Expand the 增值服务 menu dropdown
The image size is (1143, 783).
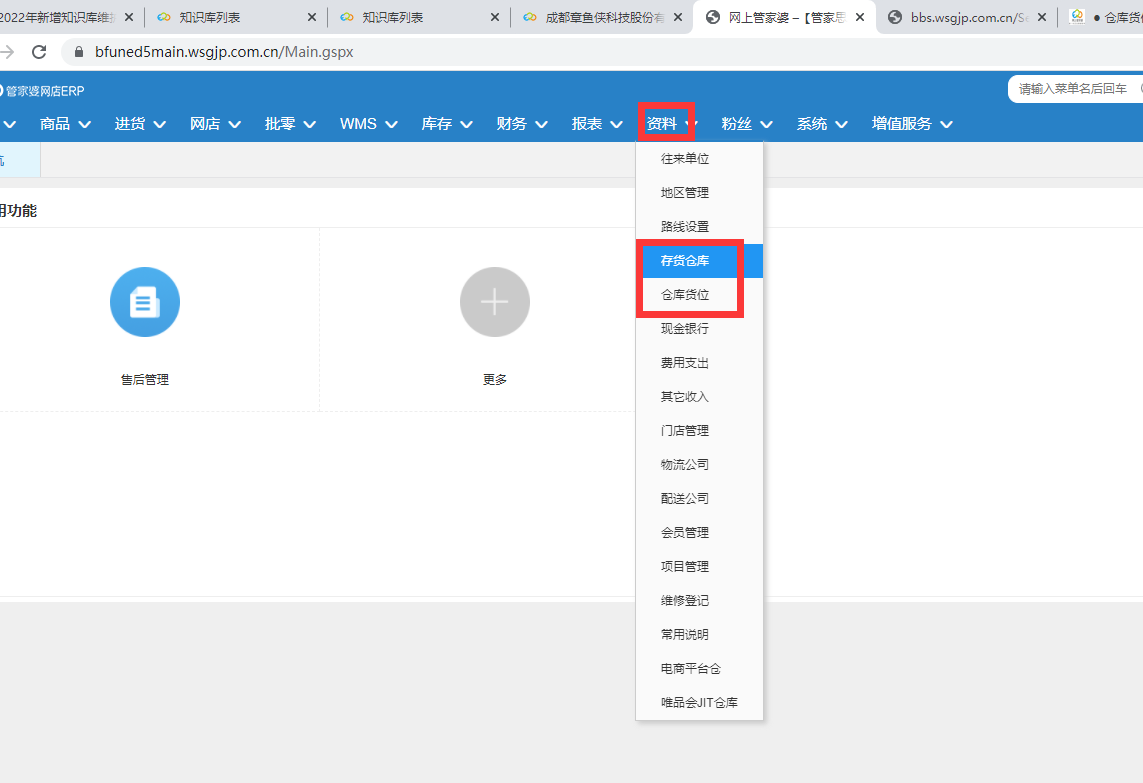pyautogui.click(x=912, y=124)
